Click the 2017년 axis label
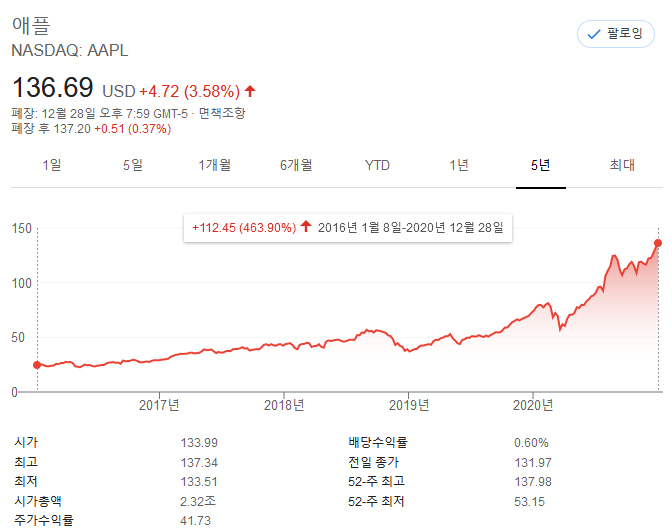 [159, 405]
